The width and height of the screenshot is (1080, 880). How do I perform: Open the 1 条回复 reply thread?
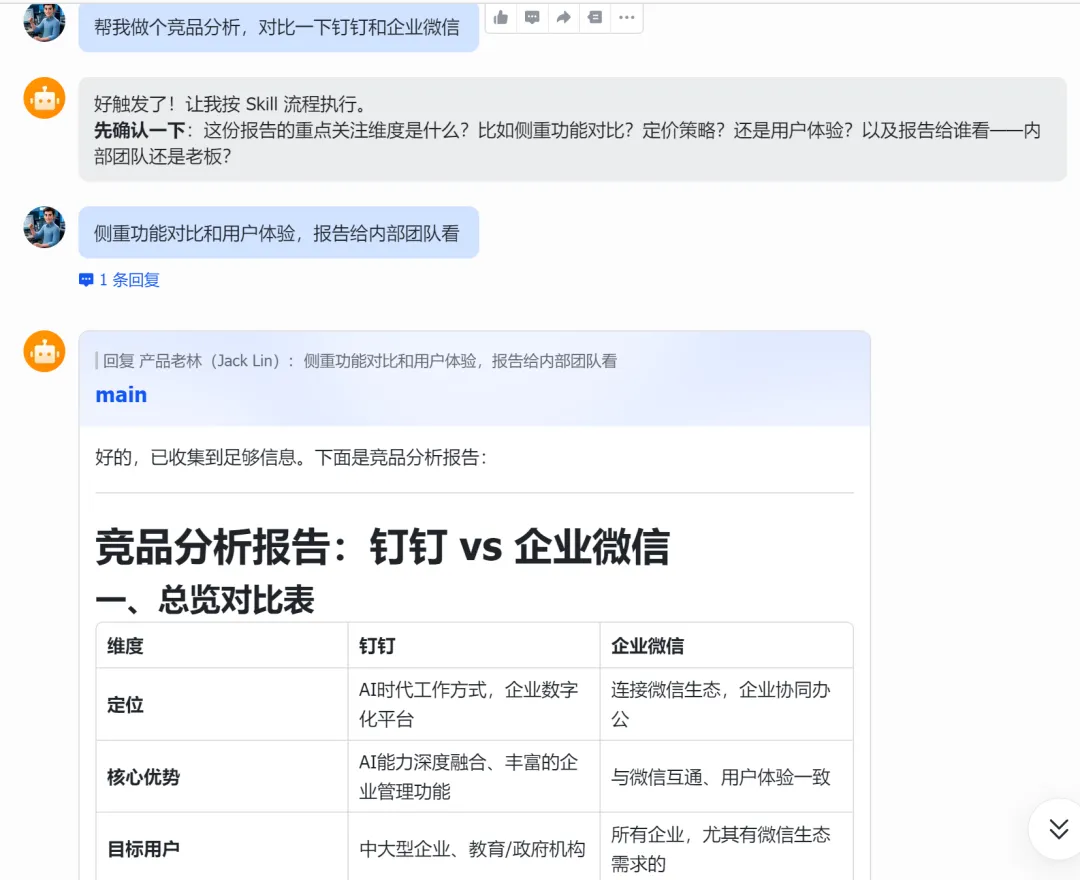tap(120, 280)
